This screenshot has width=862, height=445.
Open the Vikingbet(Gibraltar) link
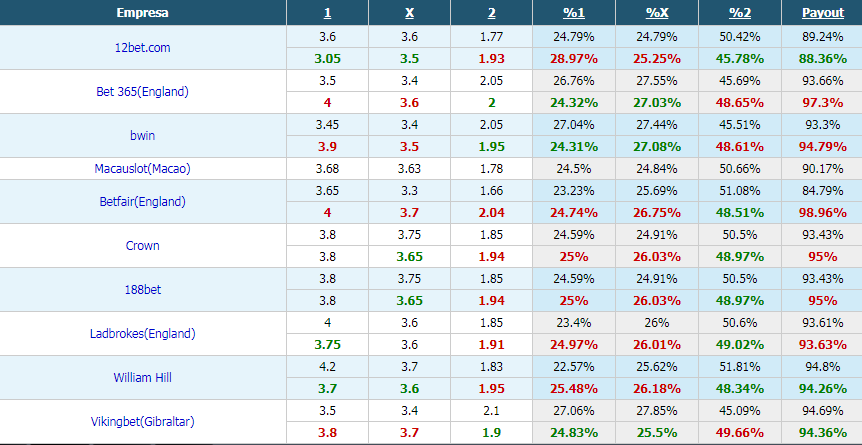pos(142,422)
